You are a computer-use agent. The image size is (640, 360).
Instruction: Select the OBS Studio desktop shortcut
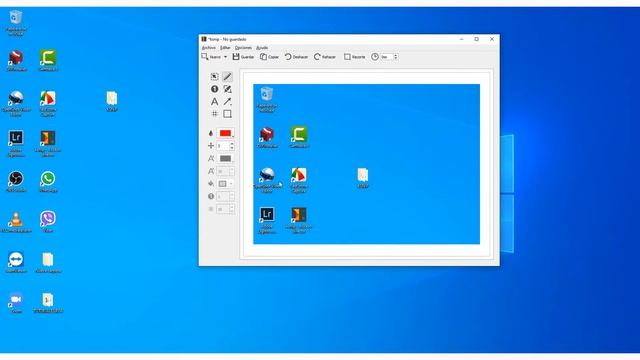tap(16, 182)
